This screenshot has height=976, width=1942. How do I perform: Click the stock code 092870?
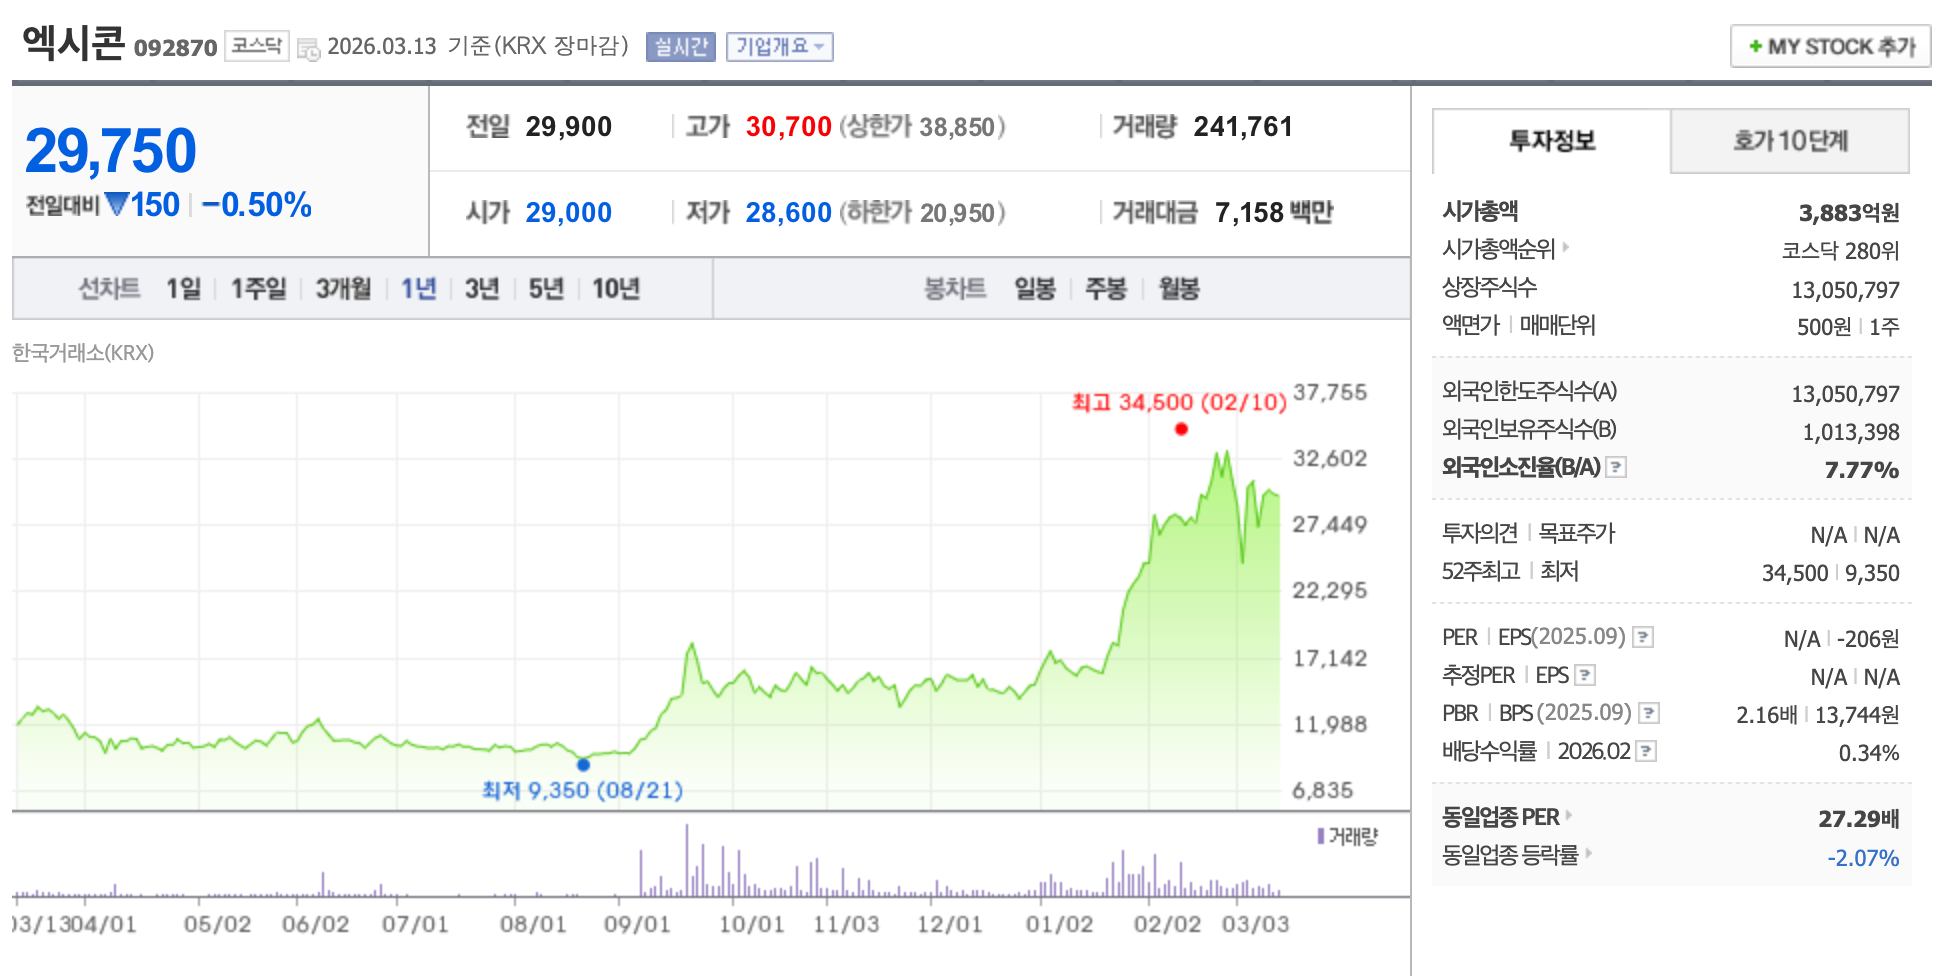(x=175, y=48)
